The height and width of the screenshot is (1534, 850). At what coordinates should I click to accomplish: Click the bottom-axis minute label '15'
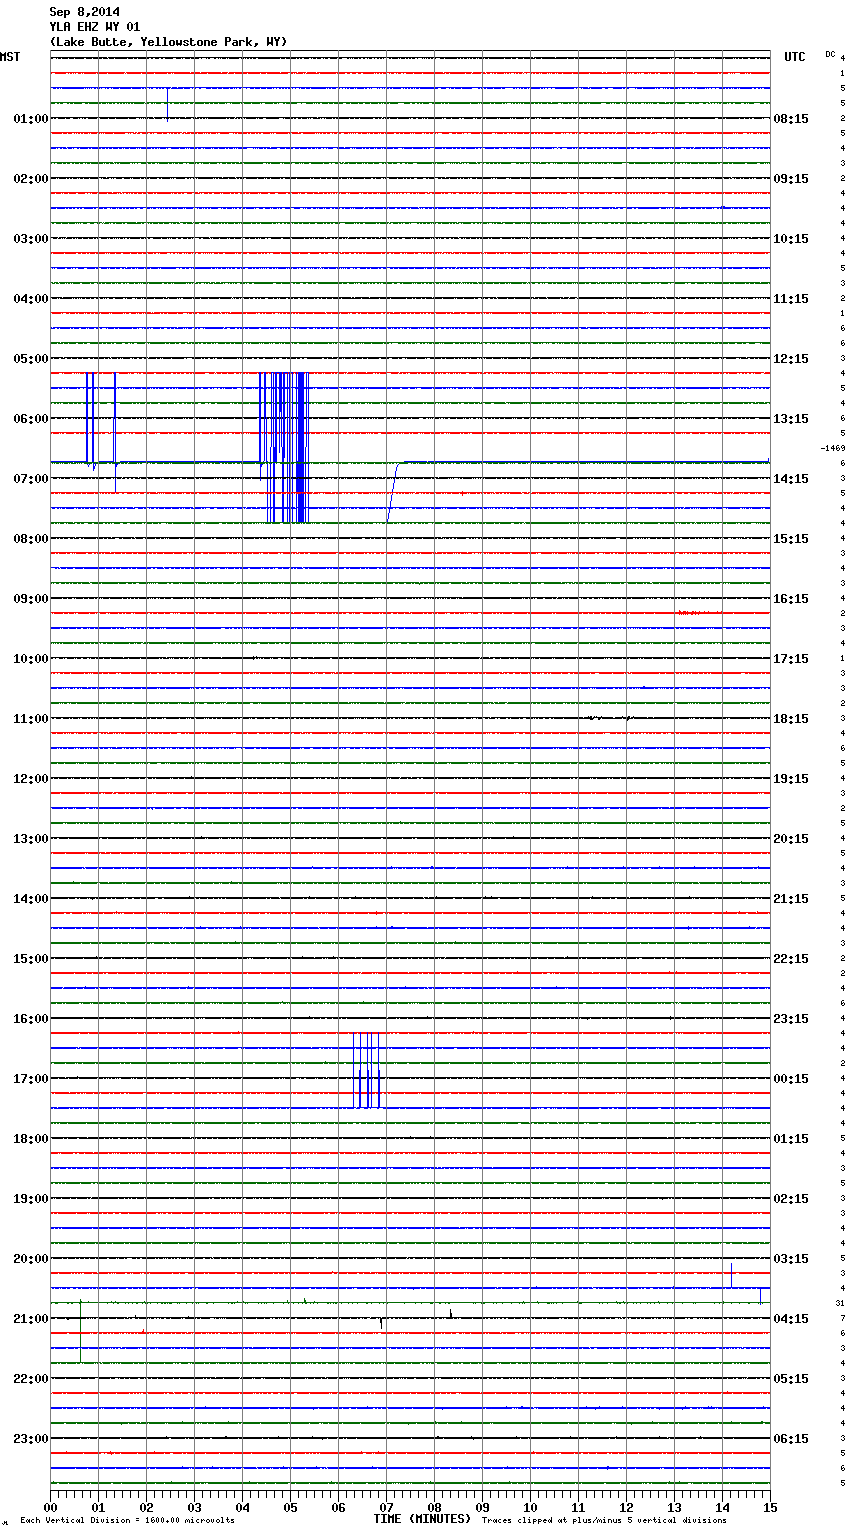[769, 1507]
